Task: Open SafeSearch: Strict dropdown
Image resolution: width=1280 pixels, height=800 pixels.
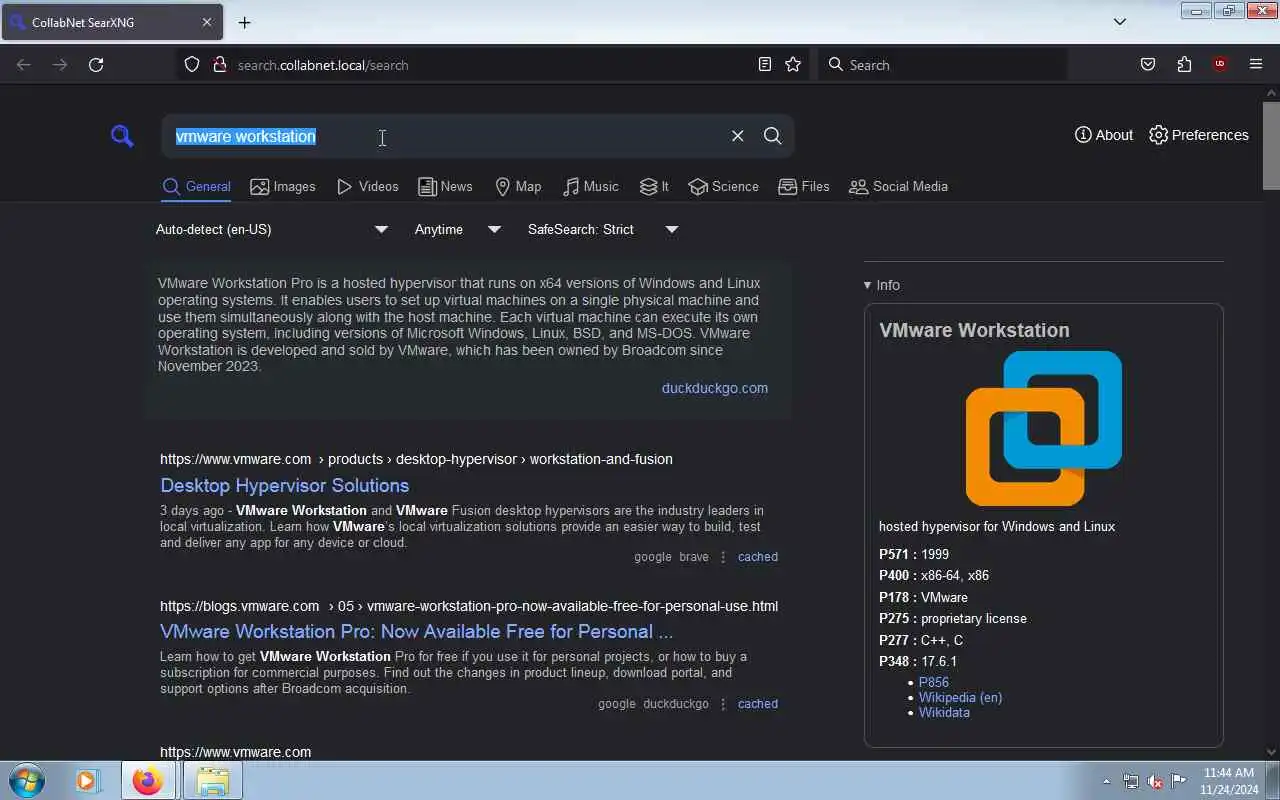Action: 603,230
